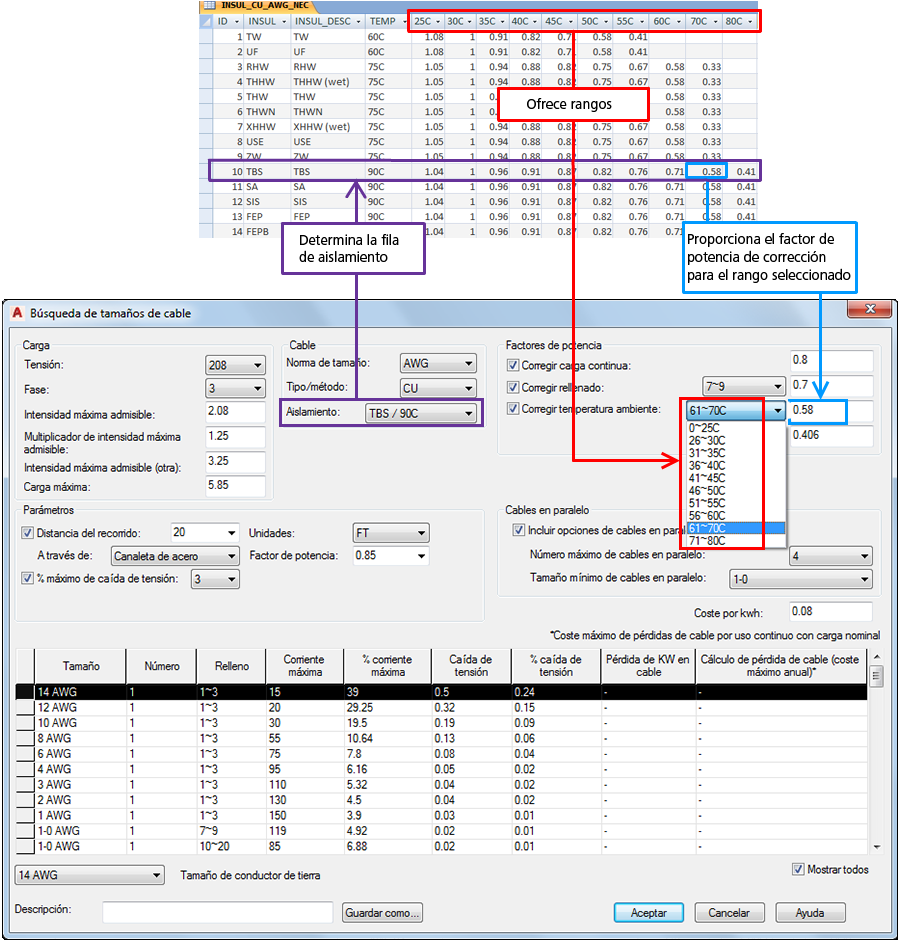Select 26~30C temperature range option

point(736,441)
